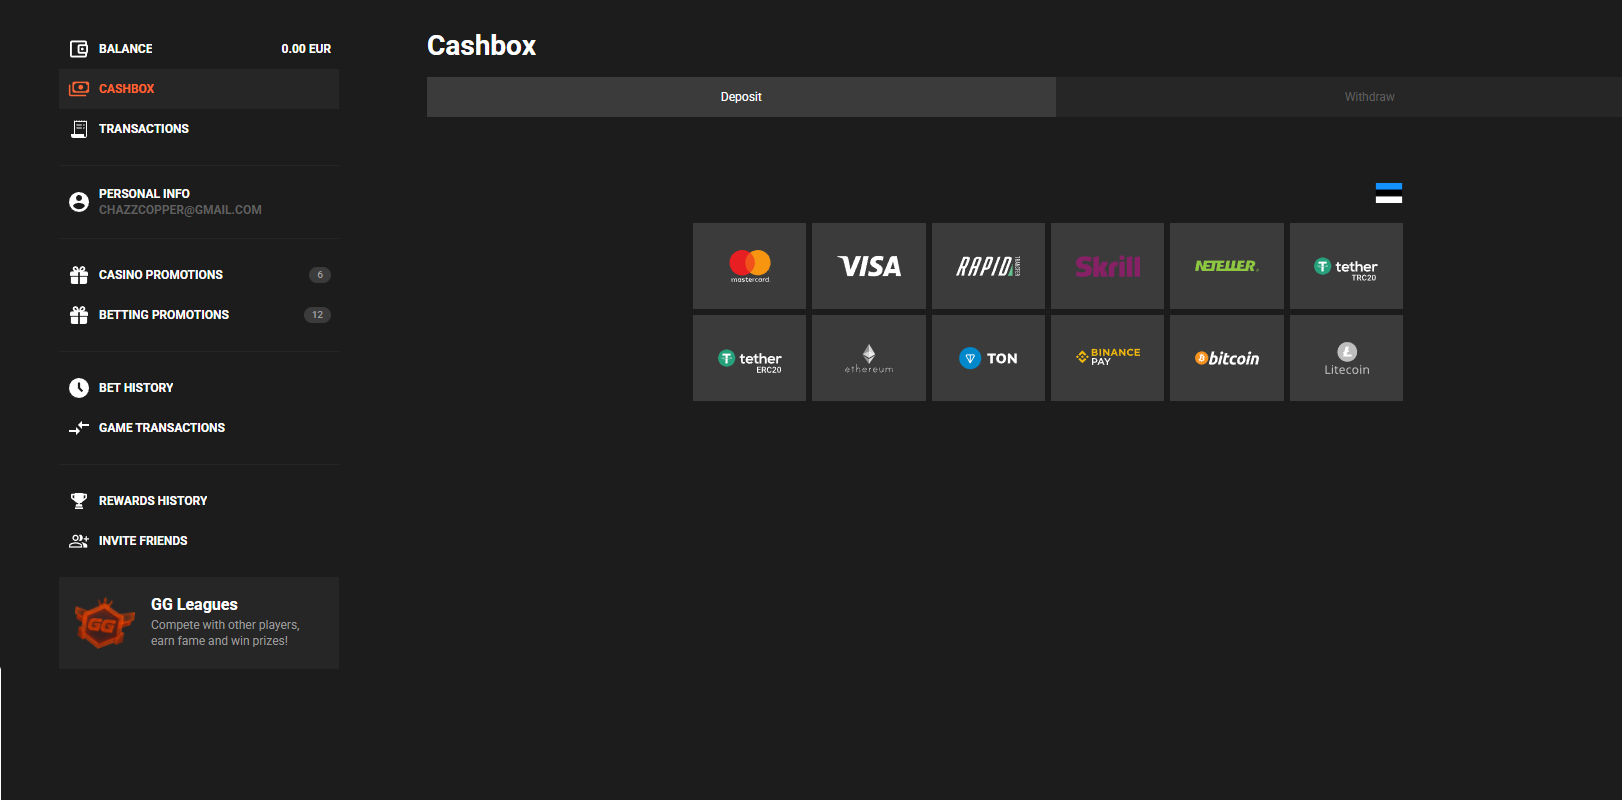Click the Betting Promotions gift icon

[79, 315]
